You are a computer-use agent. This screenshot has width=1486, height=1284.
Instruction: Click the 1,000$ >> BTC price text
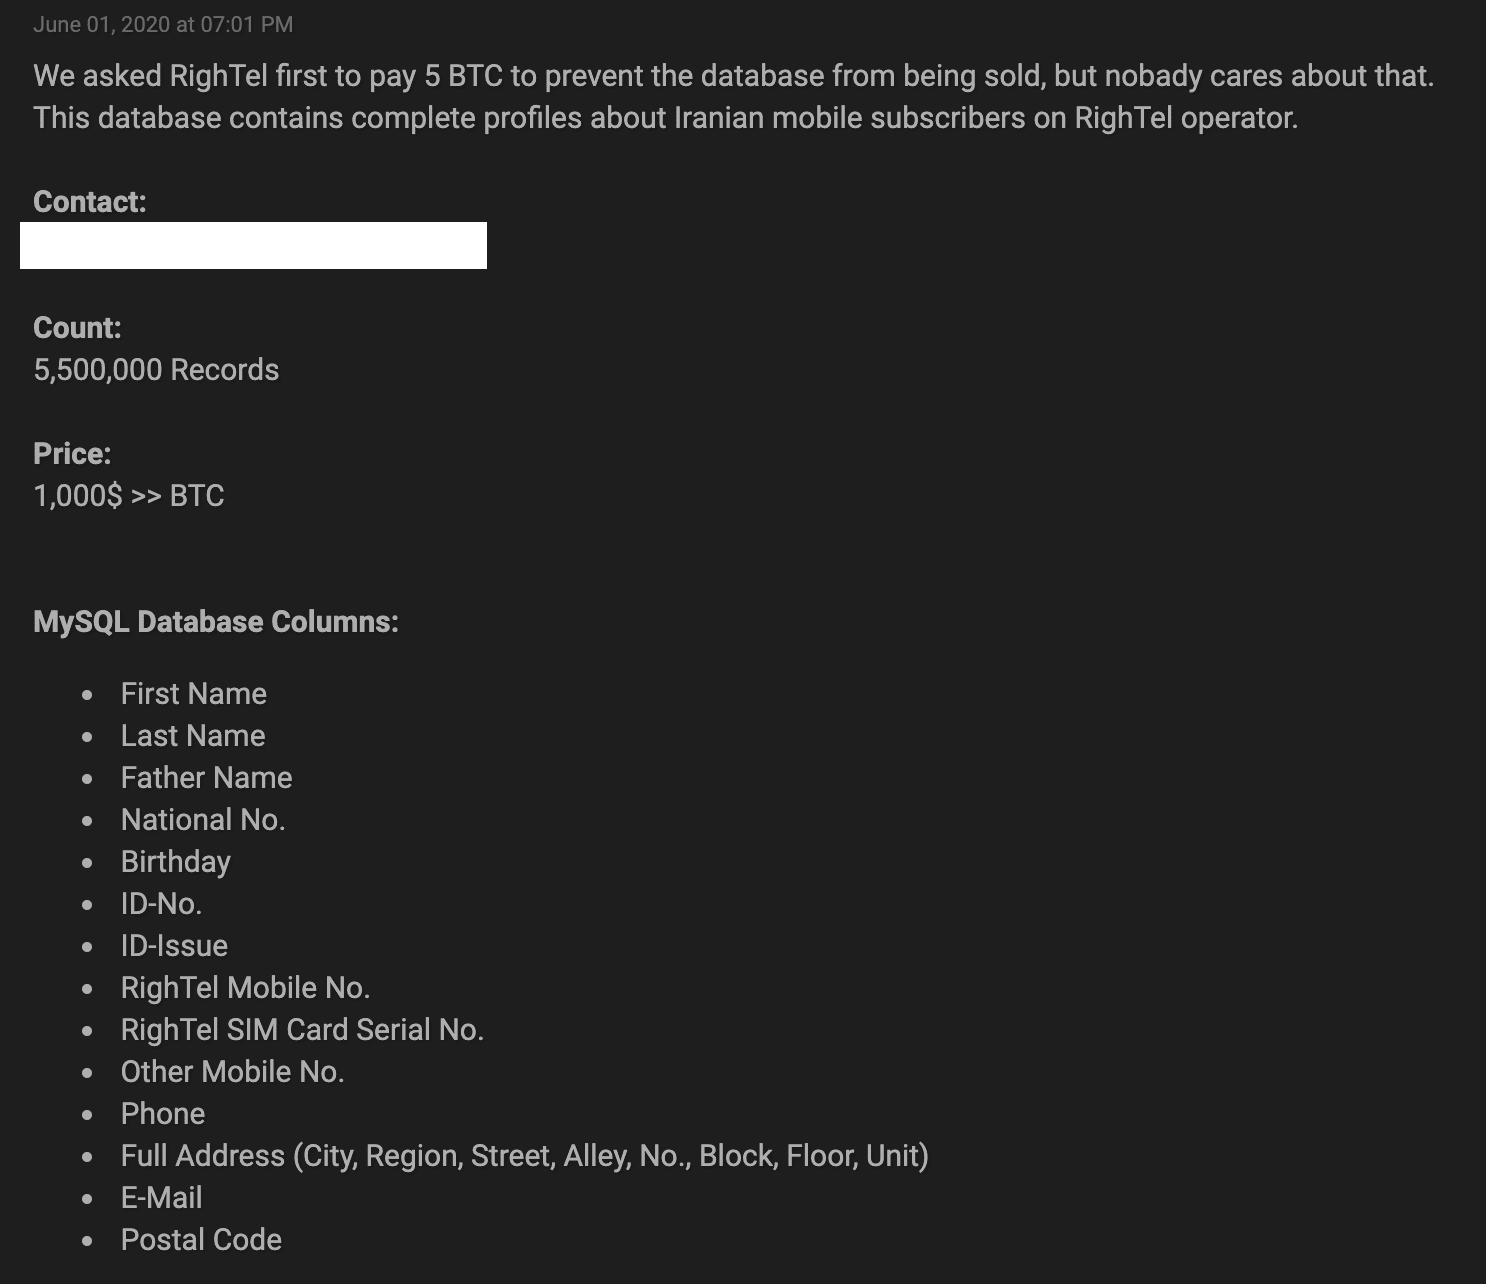129,496
